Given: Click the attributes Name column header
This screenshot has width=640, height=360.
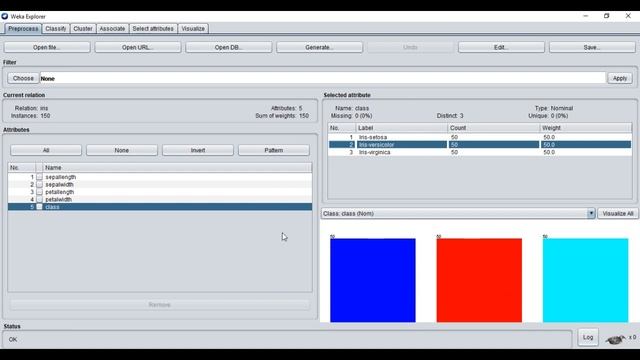Looking at the screenshot, I should coord(177,168).
